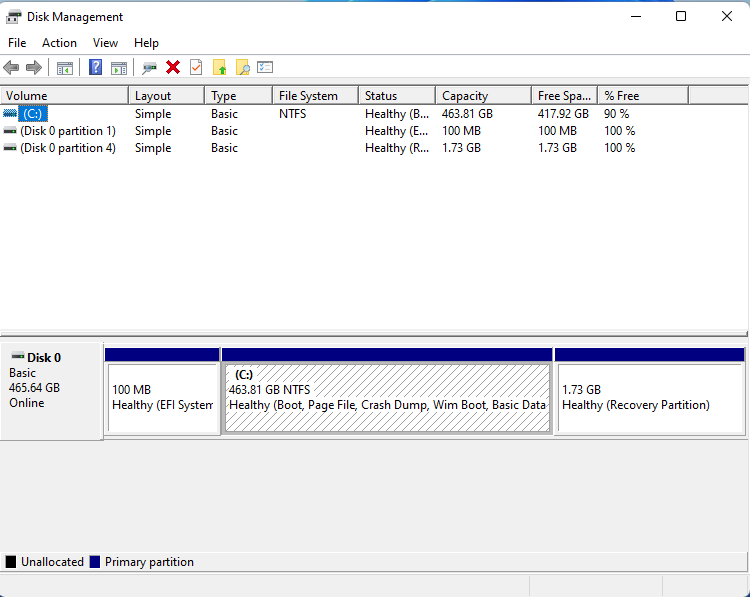Toggle the Show/Hide Action Pane icon

coord(119,68)
